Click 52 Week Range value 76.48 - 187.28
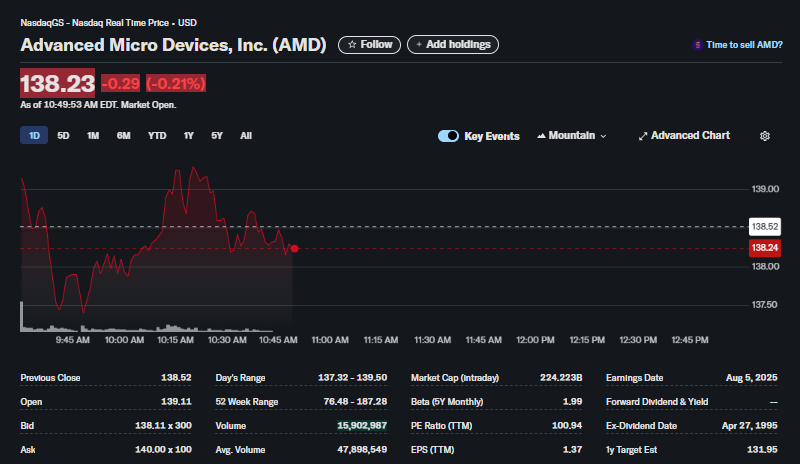This screenshot has height=464, width=800. coord(355,402)
